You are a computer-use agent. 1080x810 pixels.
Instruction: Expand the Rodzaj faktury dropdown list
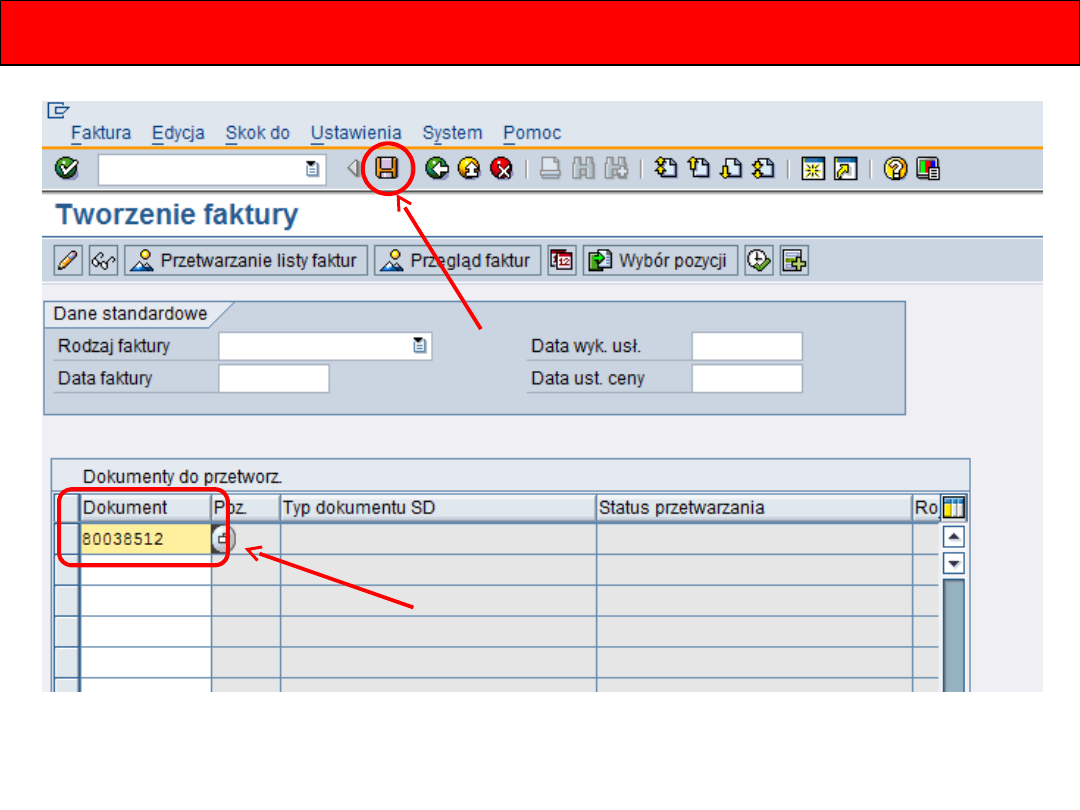(420, 346)
